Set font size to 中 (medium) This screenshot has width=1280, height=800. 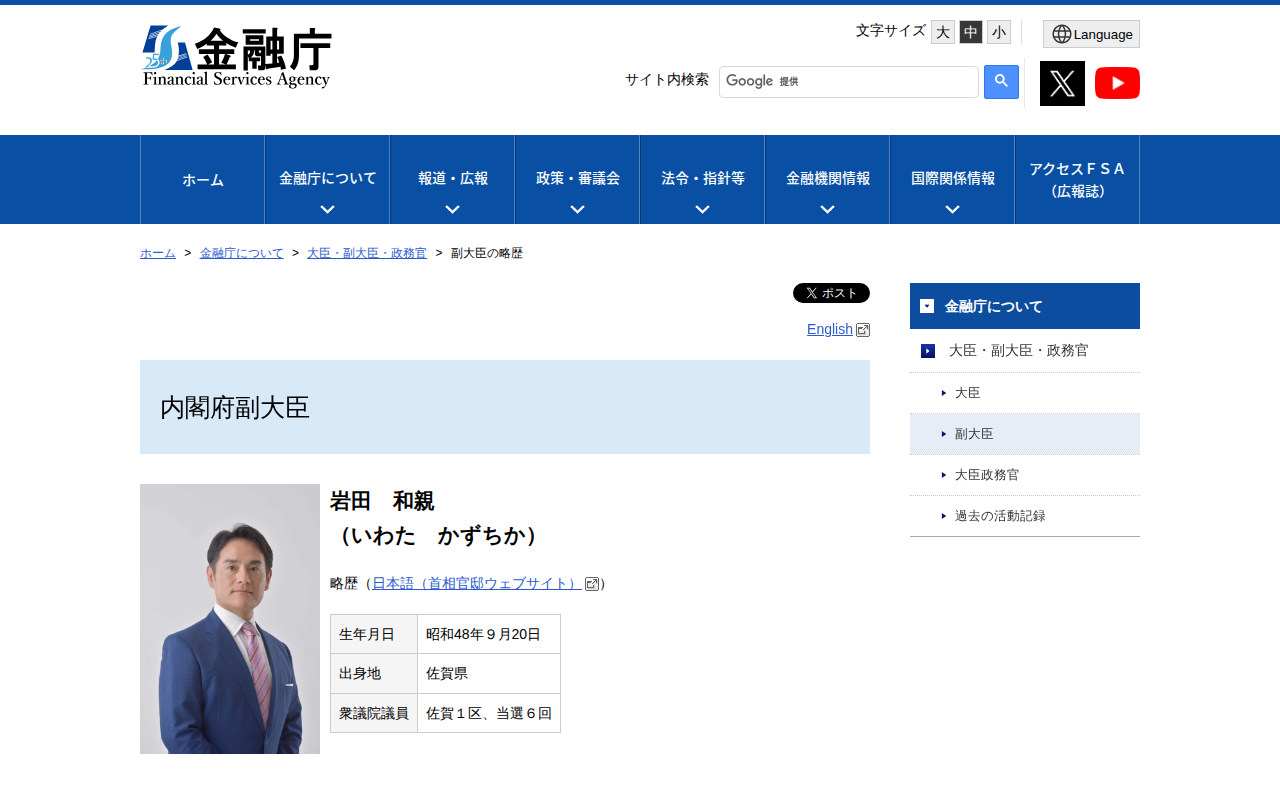pyautogui.click(x=970, y=32)
